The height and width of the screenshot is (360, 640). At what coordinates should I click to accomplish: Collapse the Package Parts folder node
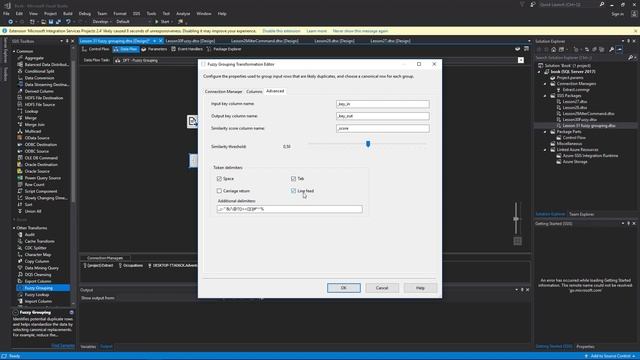[545, 132]
